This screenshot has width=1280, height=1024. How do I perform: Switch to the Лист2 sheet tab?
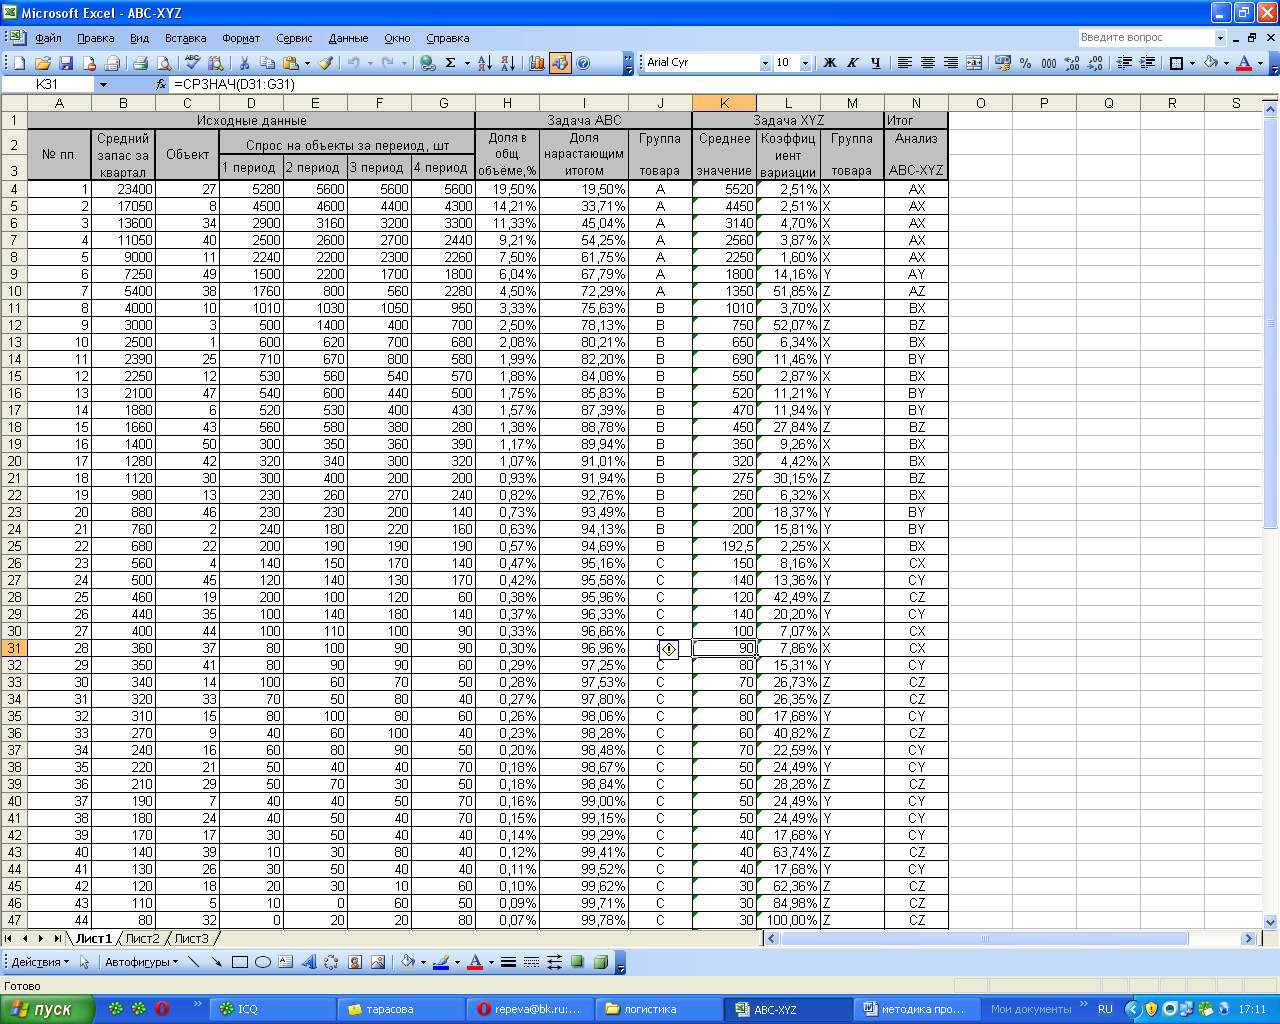tap(142, 938)
